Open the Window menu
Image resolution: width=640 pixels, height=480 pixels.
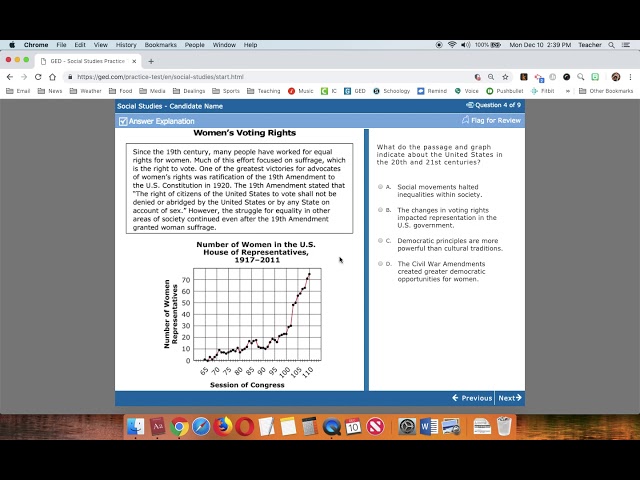(224, 45)
